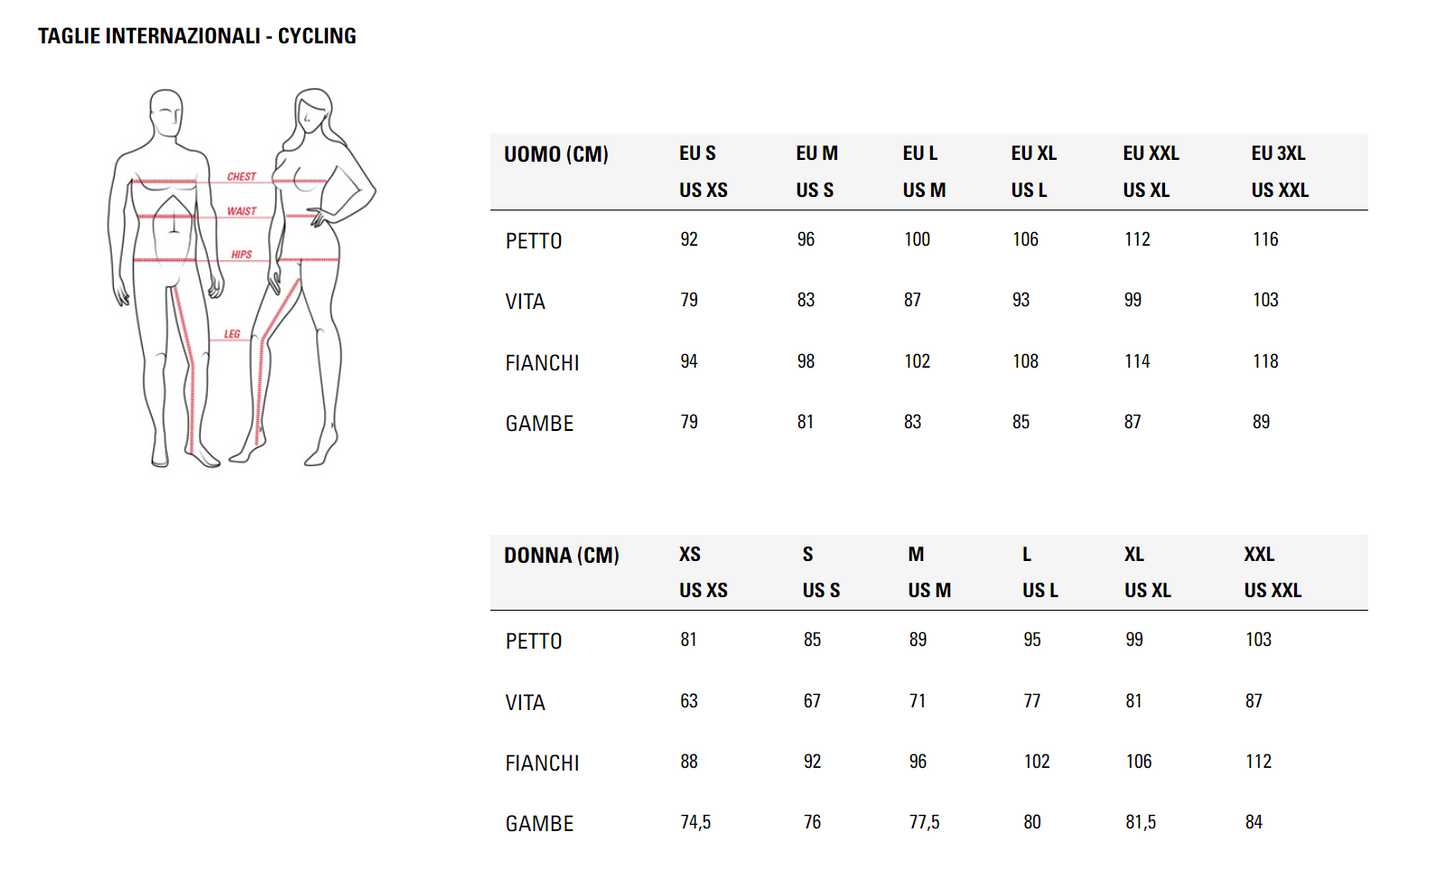
Task: Click the men's FIANCHI value 118
Action: 1265,362
